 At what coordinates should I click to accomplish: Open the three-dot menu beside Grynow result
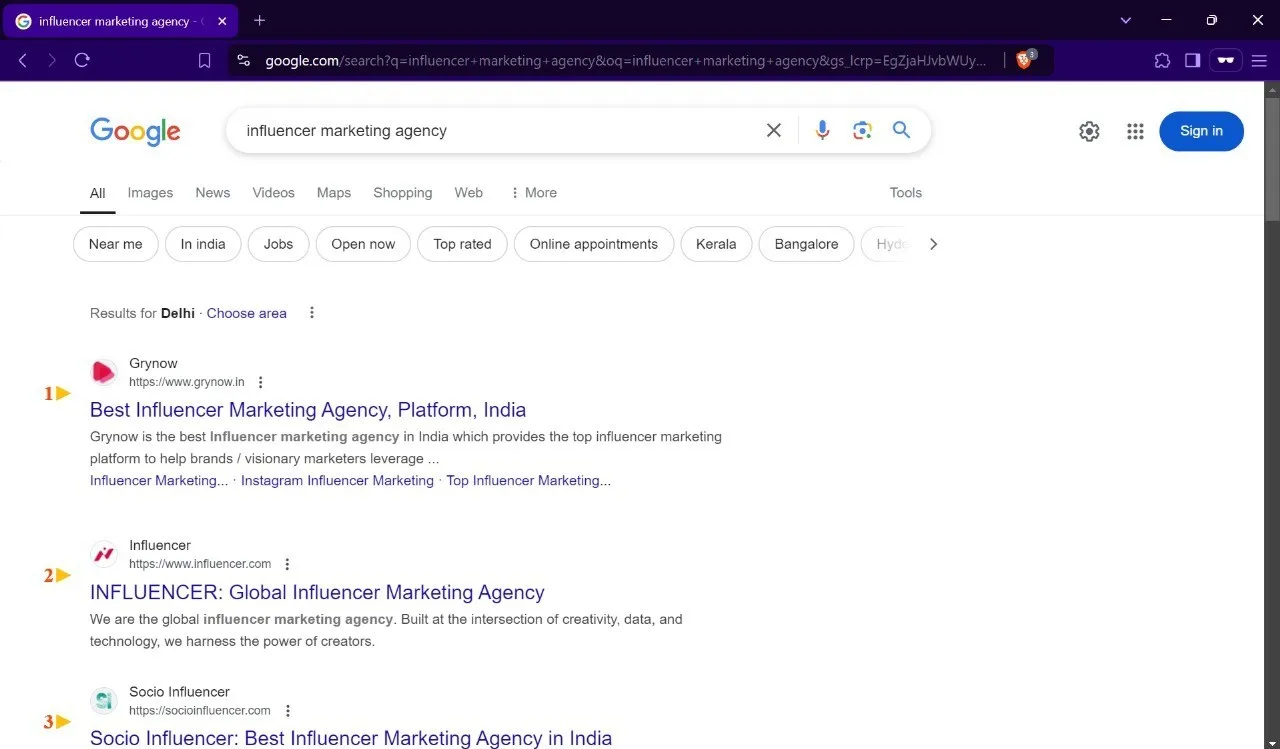pyautogui.click(x=260, y=382)
